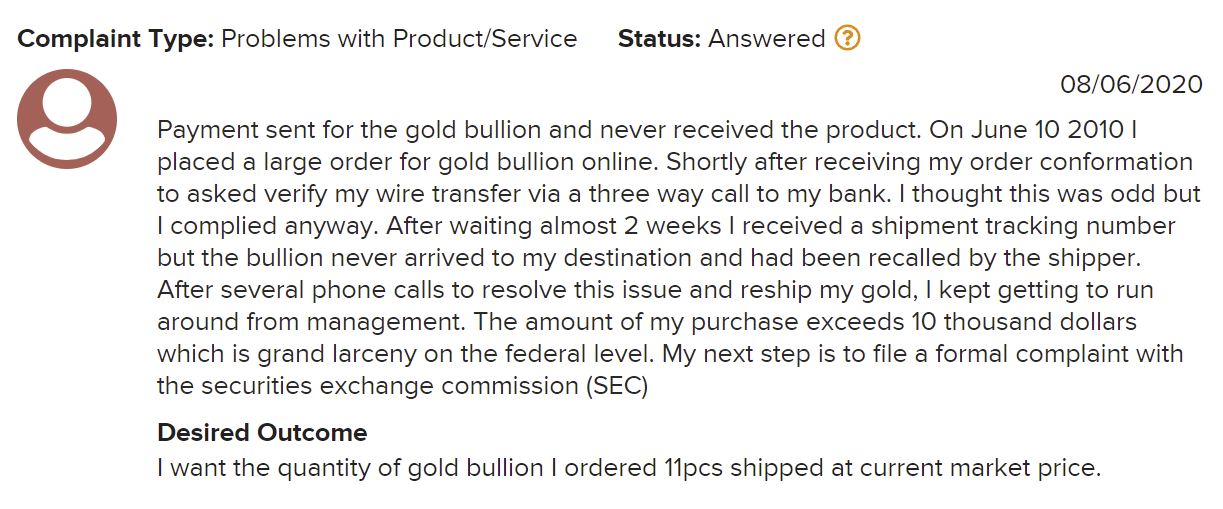Screen dimensions: 1223x509
Task: Click the "Desired Outcome" heading
Action: coord(262,433)
